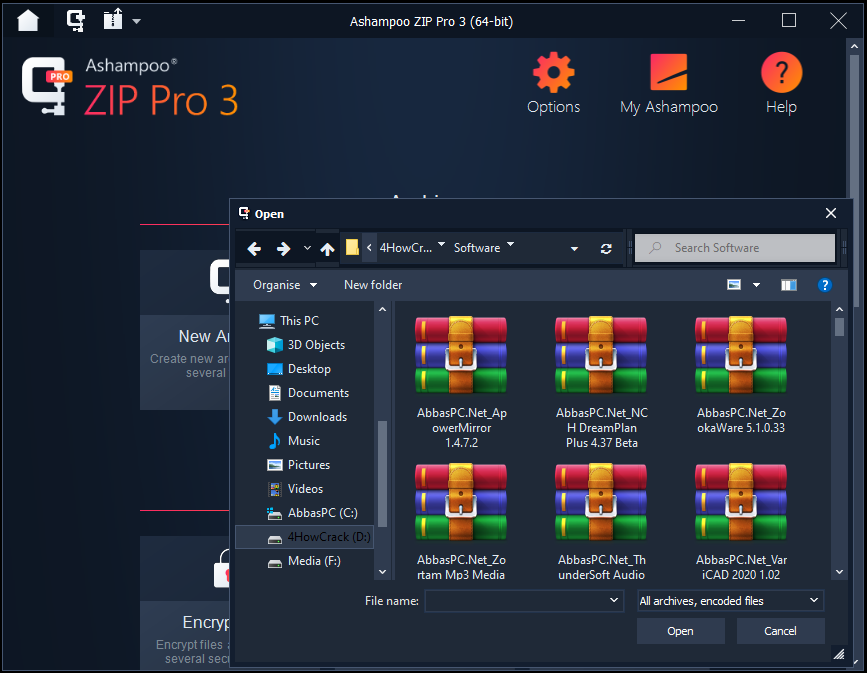Select Pictures in navigation tree
This screenshot has width=867, height=673.
pos(299,465)
